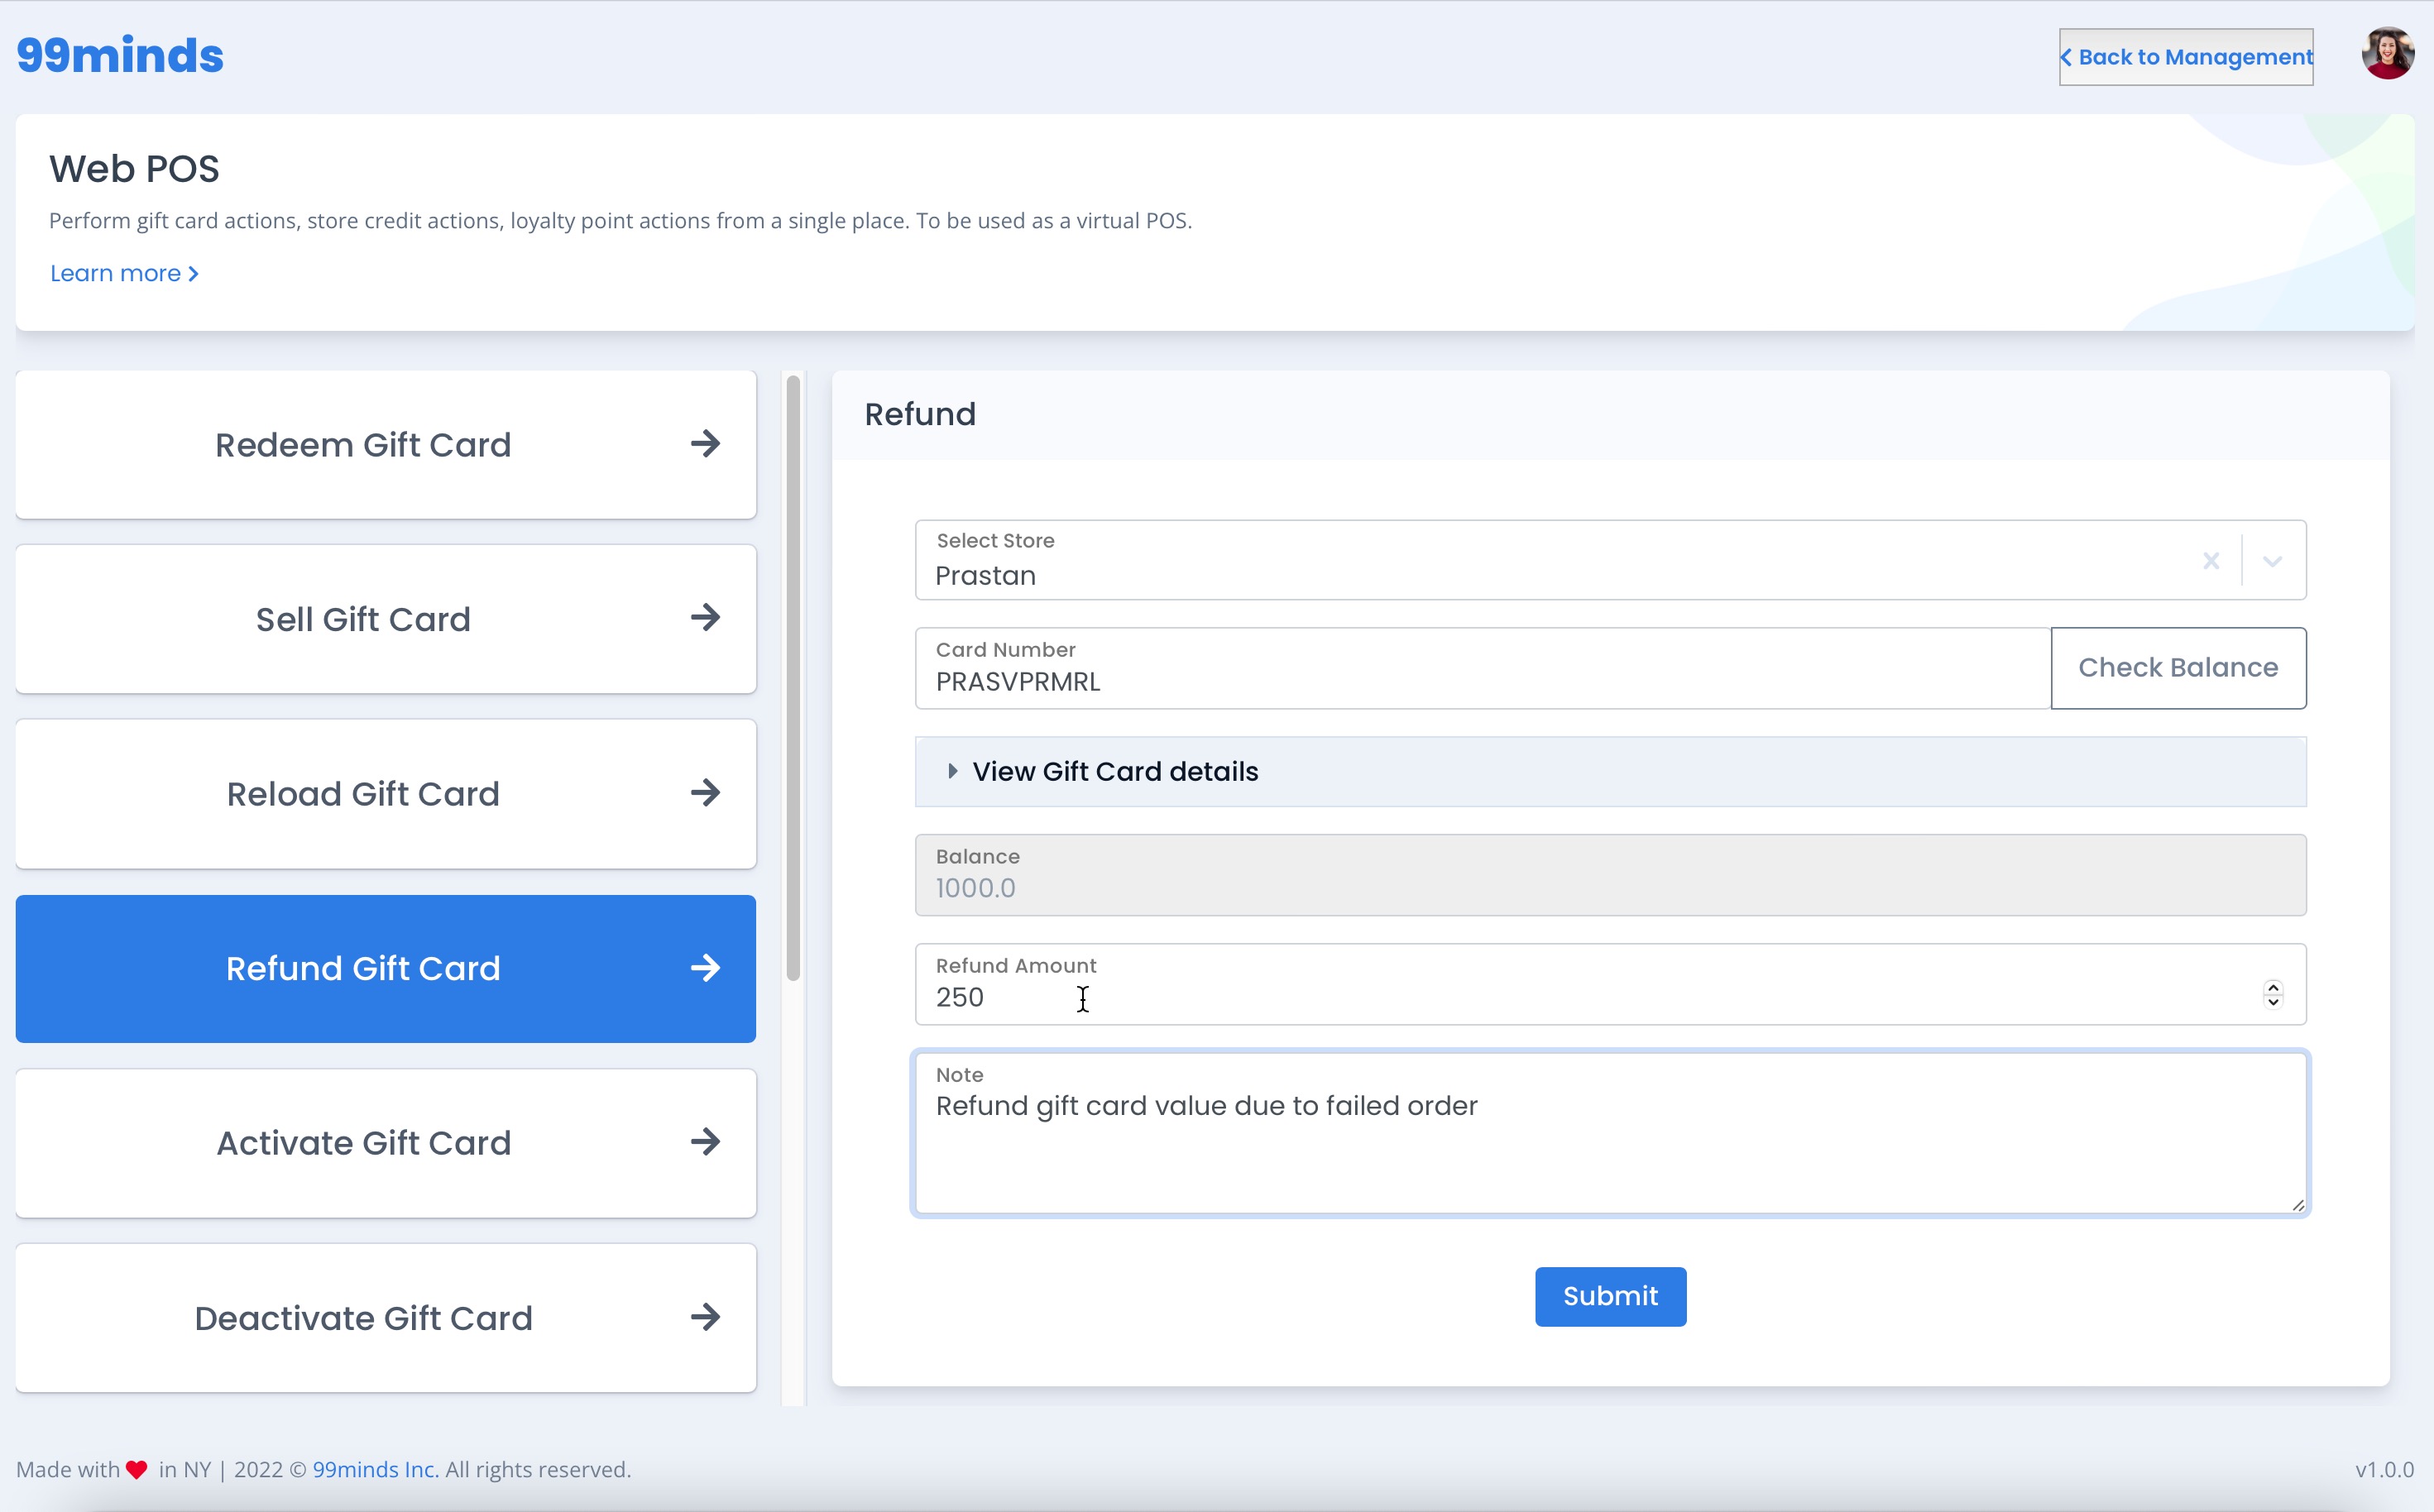Screen dimensions: 2434x1512
Task: Click the disabled Balance field
Action: 1610,875
